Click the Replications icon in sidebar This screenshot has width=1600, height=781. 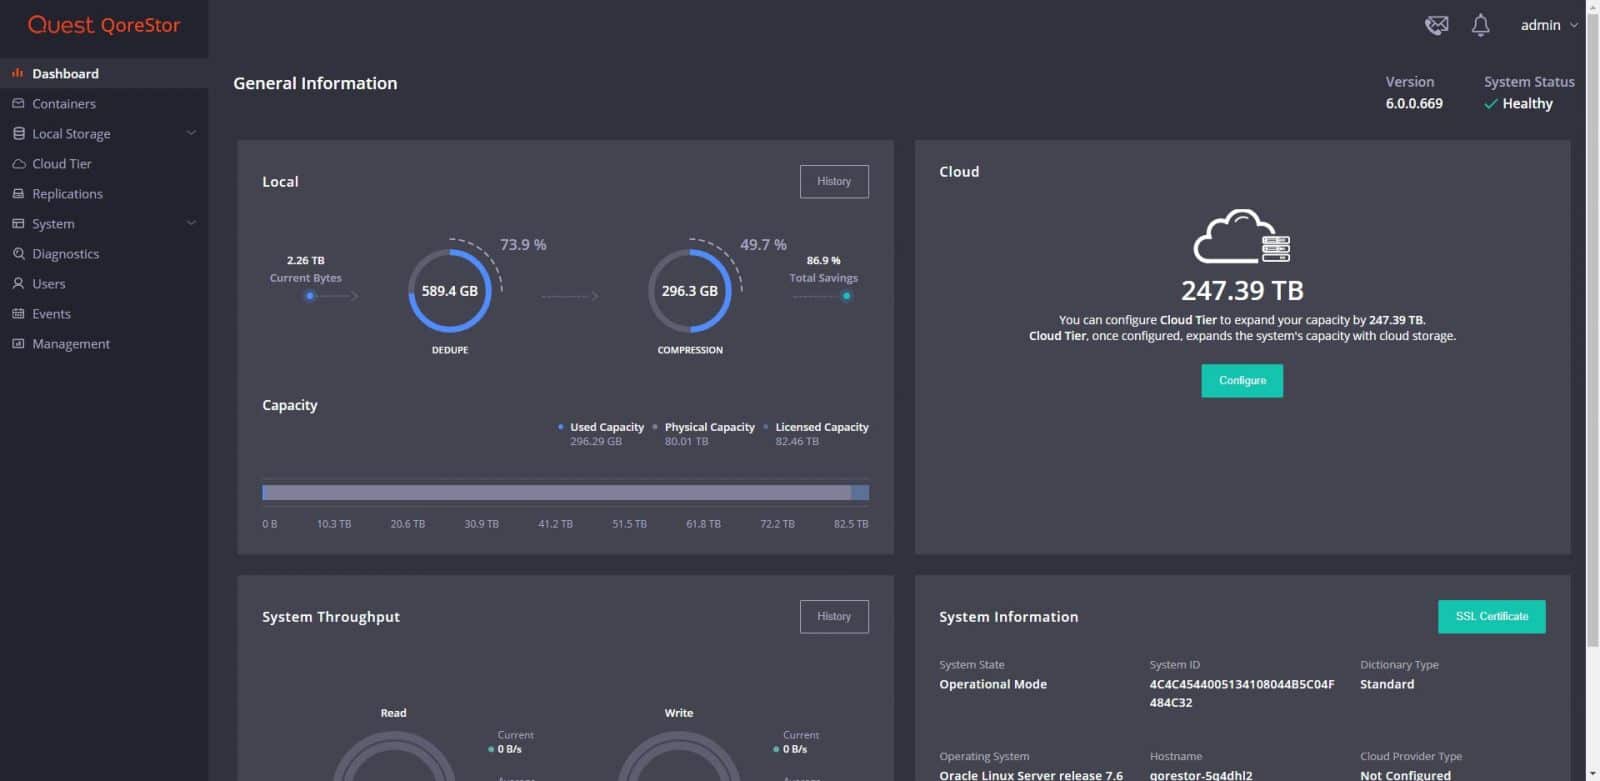pyautogui.click(x=18, y=193)
